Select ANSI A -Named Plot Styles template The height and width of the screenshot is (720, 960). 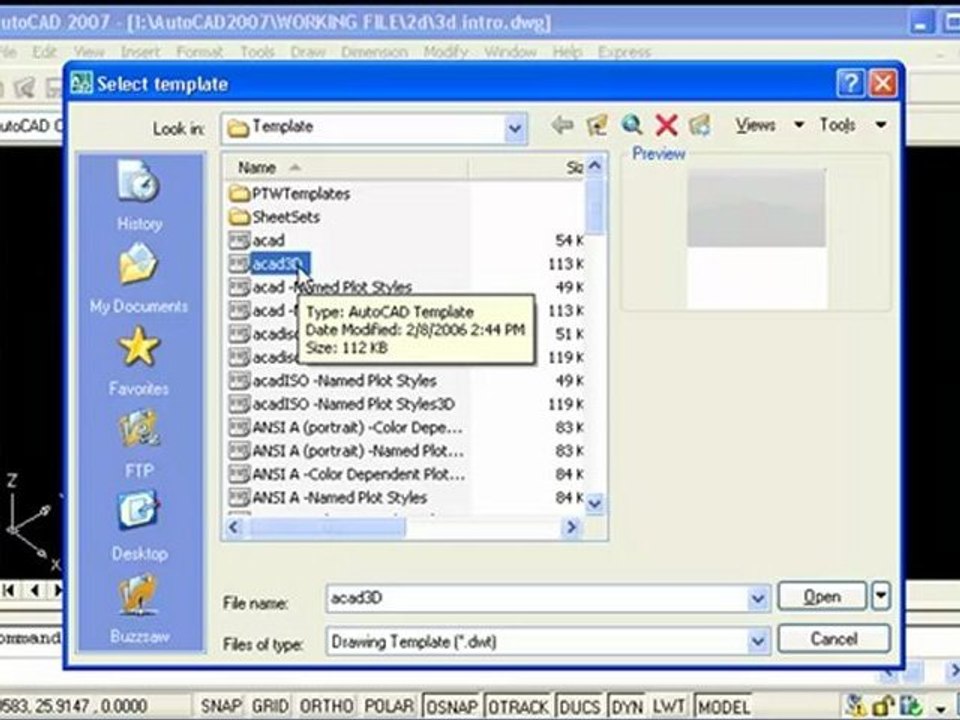[x=328, y=497]
